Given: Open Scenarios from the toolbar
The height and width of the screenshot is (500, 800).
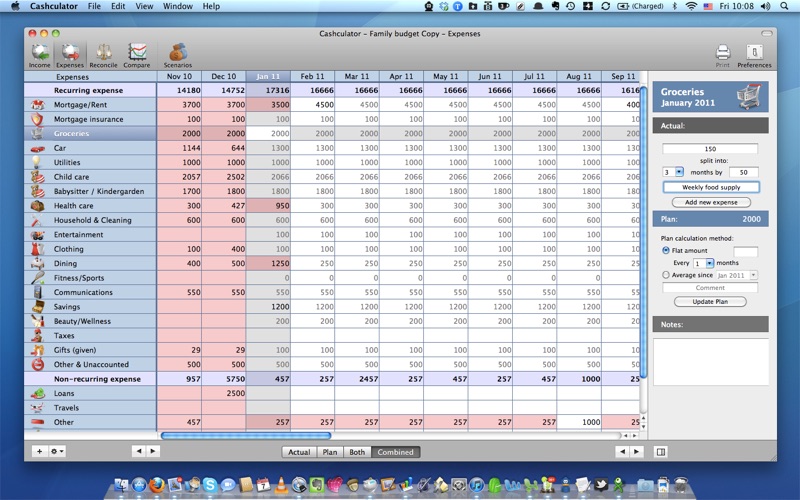Looking at the screenshot, I should [x=177, y=54].
